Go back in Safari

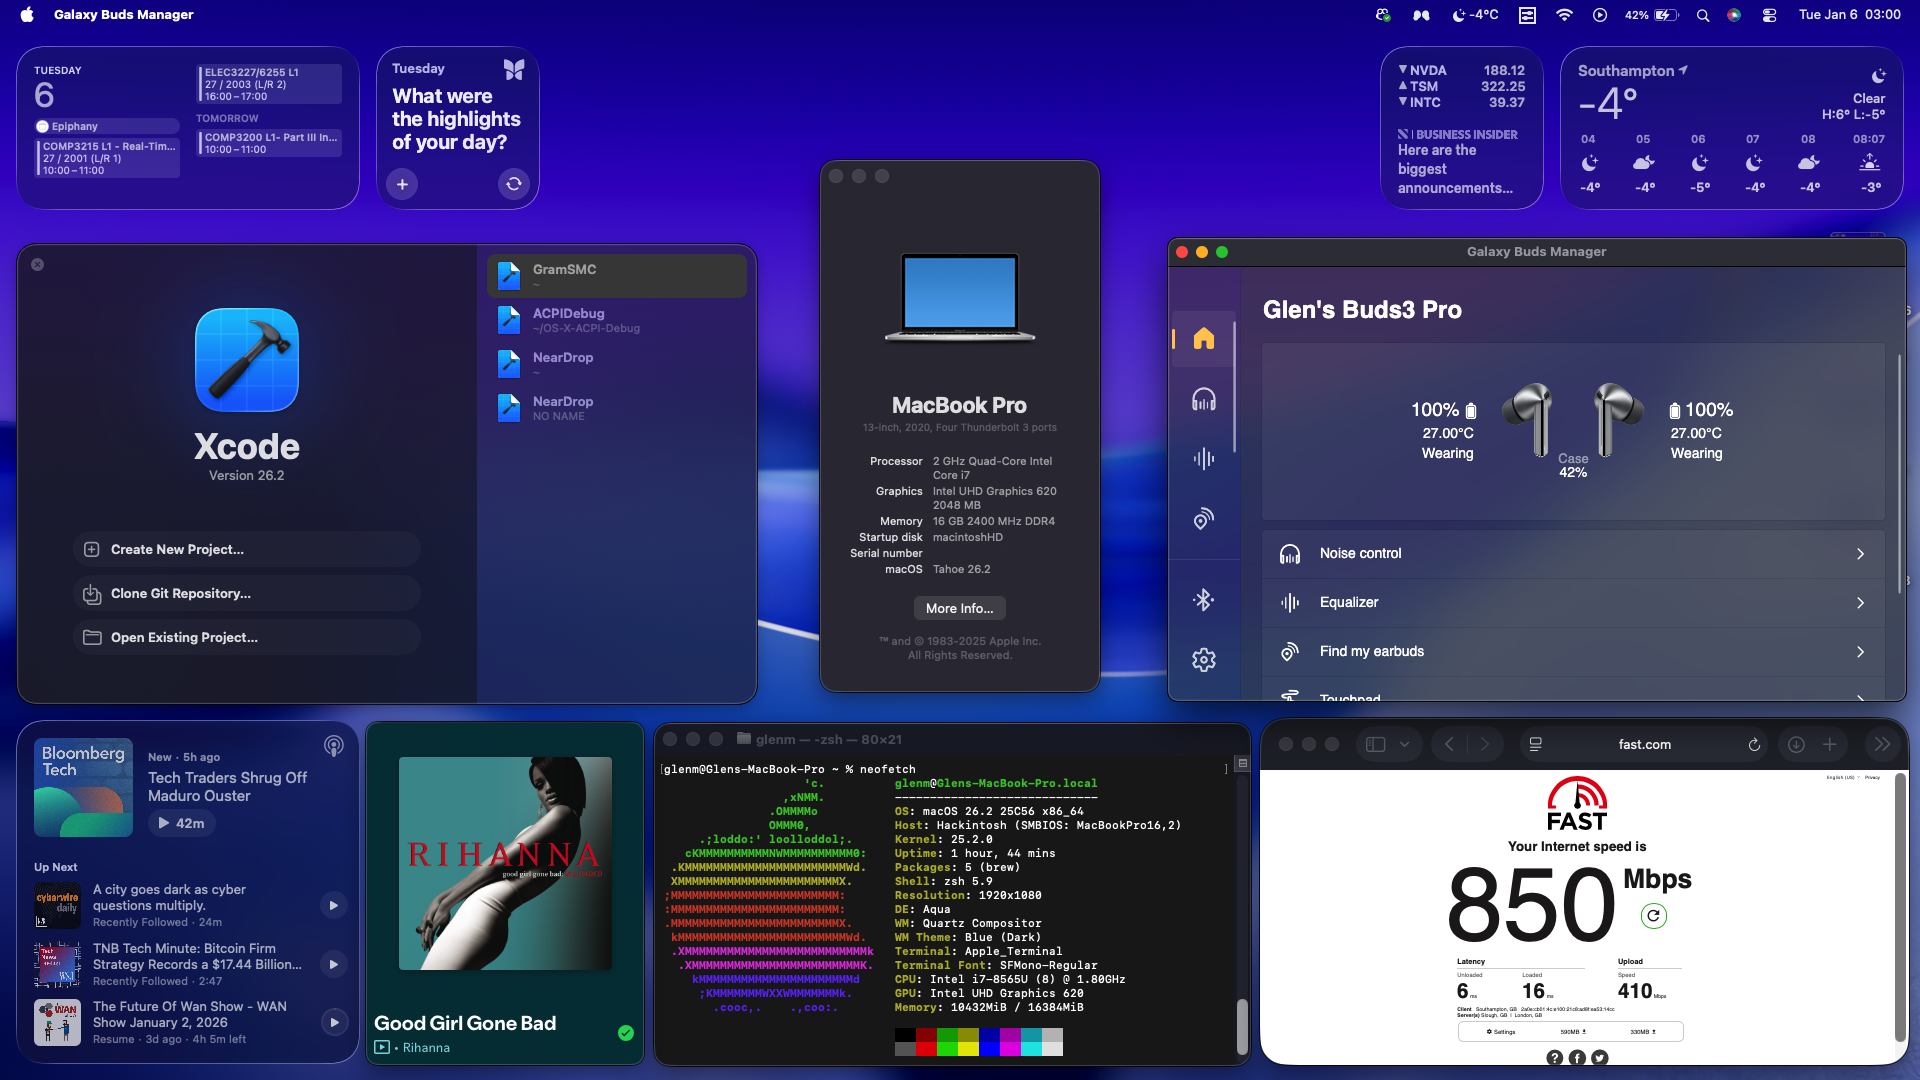[1449, 744]
